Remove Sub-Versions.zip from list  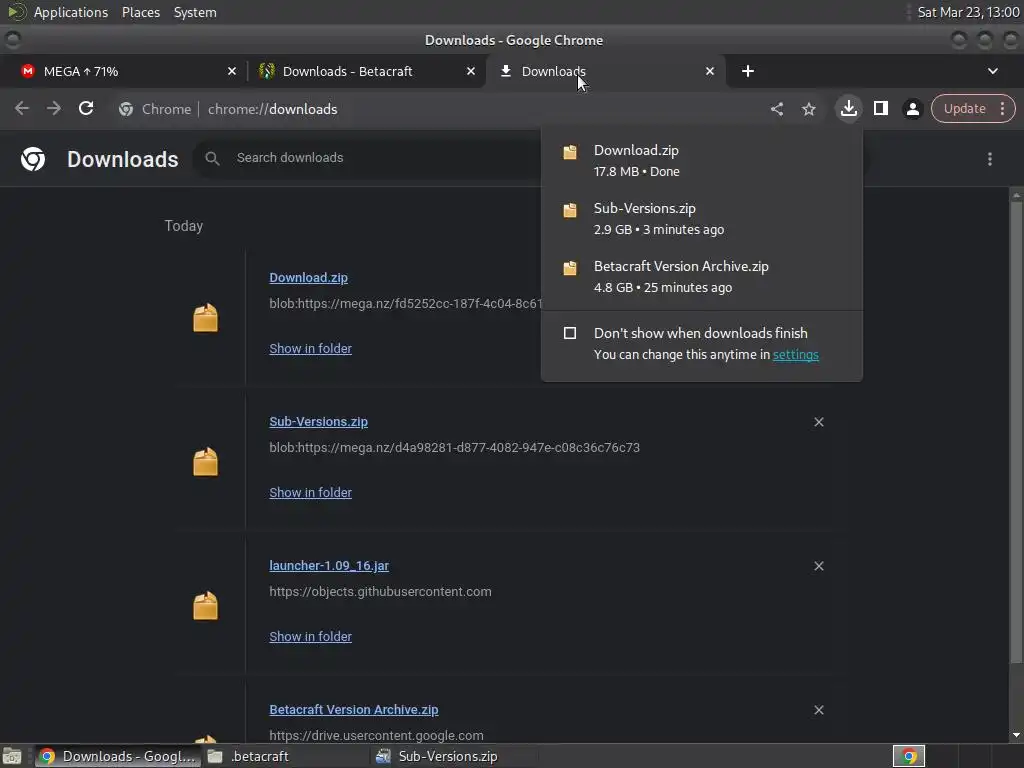[x=818, y=422]
